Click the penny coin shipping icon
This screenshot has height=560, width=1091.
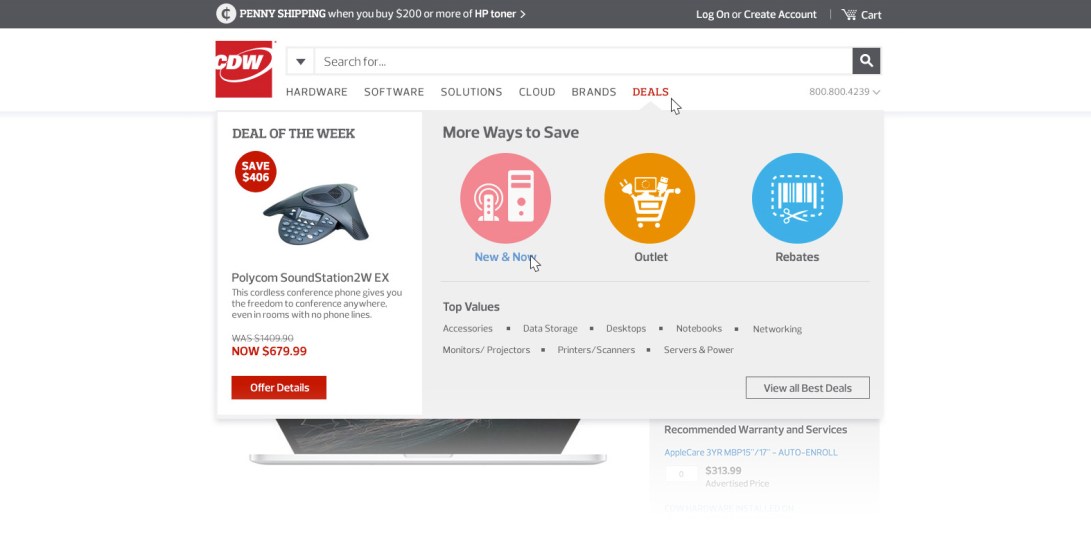pyautogui.click(x=226, y=14)
